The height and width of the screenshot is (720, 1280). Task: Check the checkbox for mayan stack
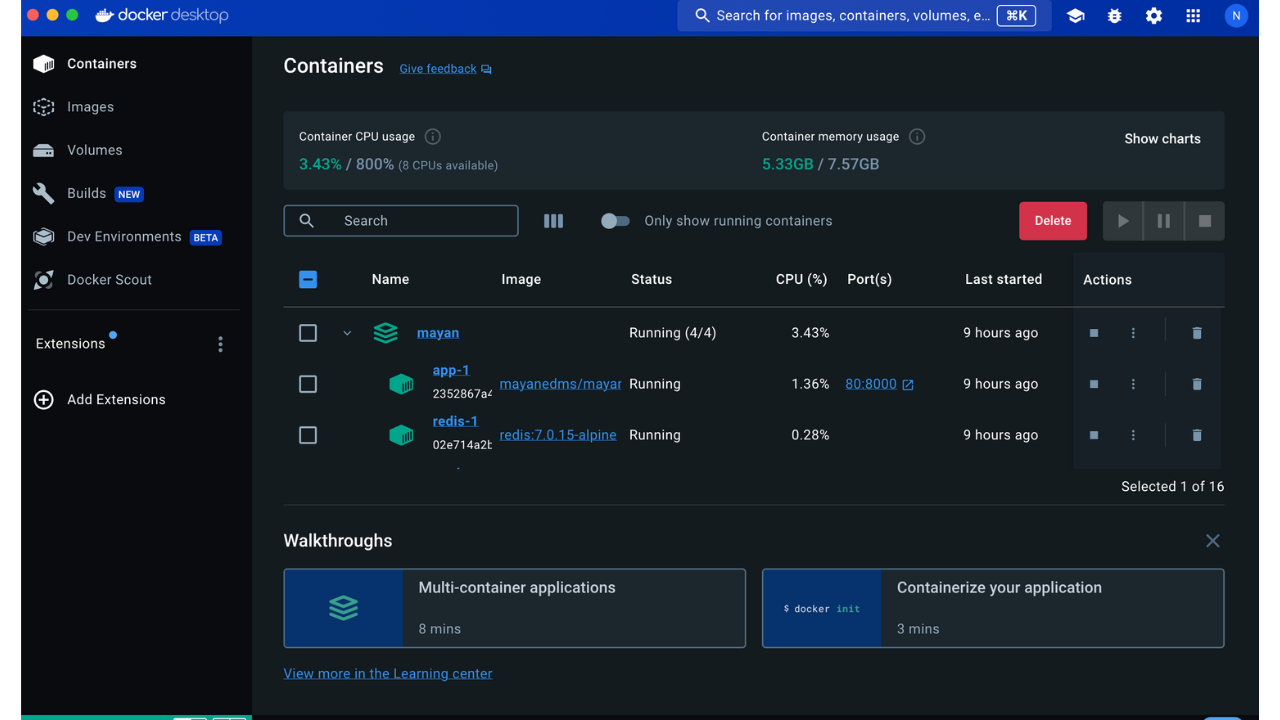[x=308, y=333]
